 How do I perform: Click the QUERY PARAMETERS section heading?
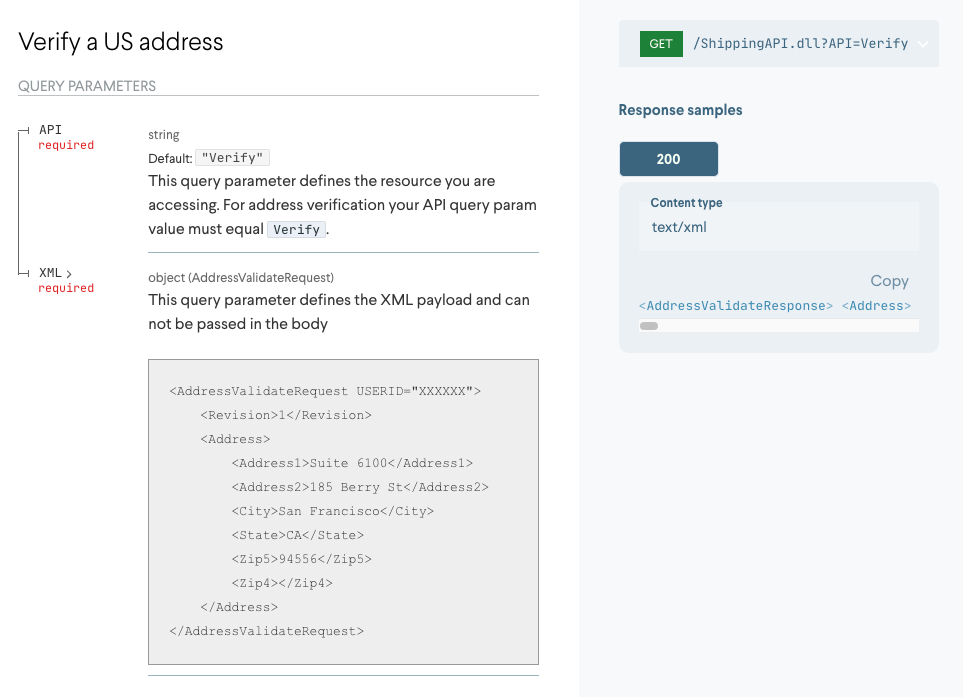(x=86, y=86)
